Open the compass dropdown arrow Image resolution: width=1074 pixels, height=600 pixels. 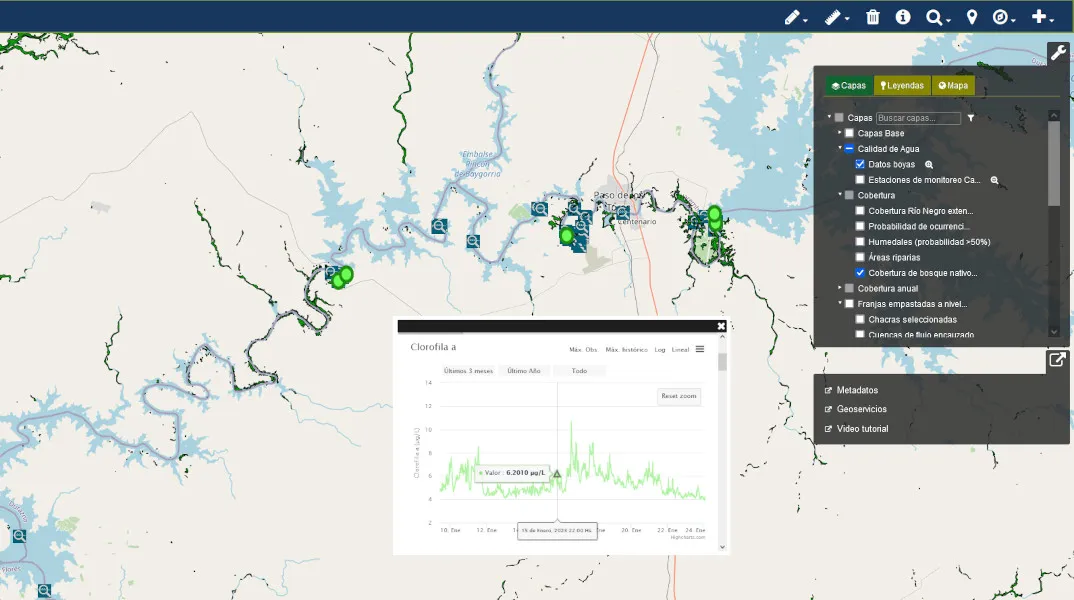(x=1013, y=20)
